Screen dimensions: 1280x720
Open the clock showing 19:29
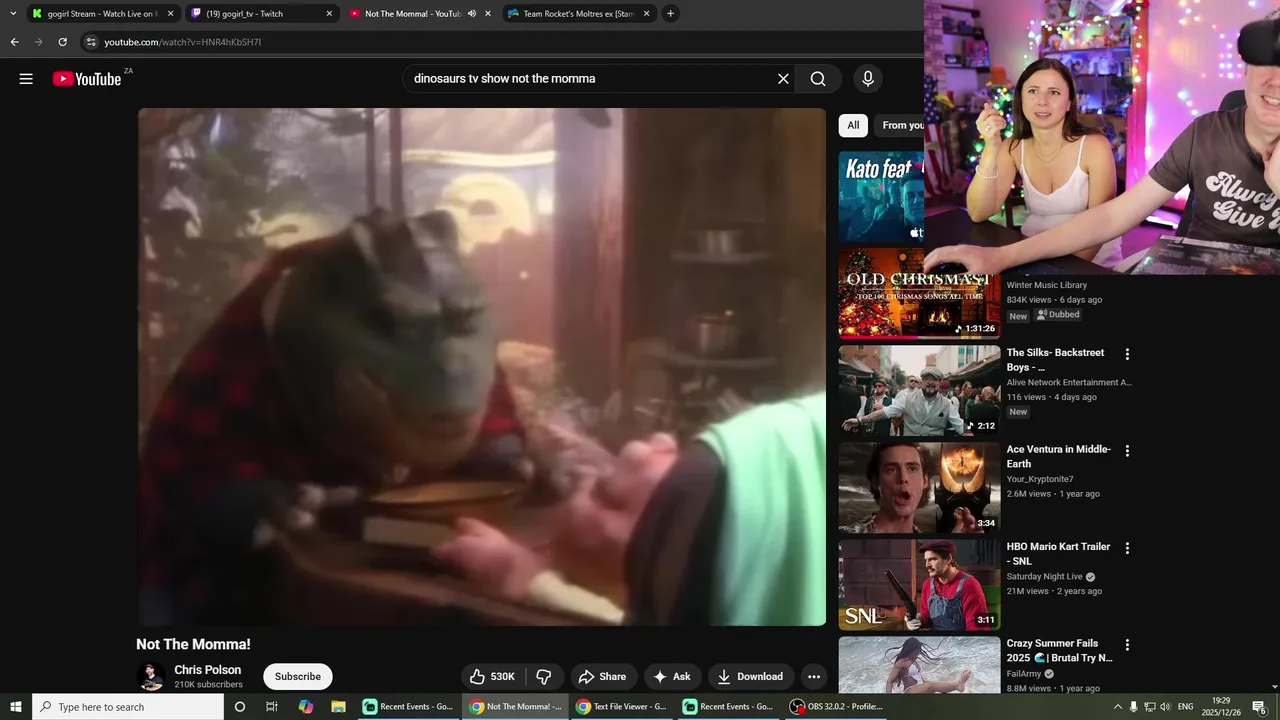click(x=1221, y=707)
